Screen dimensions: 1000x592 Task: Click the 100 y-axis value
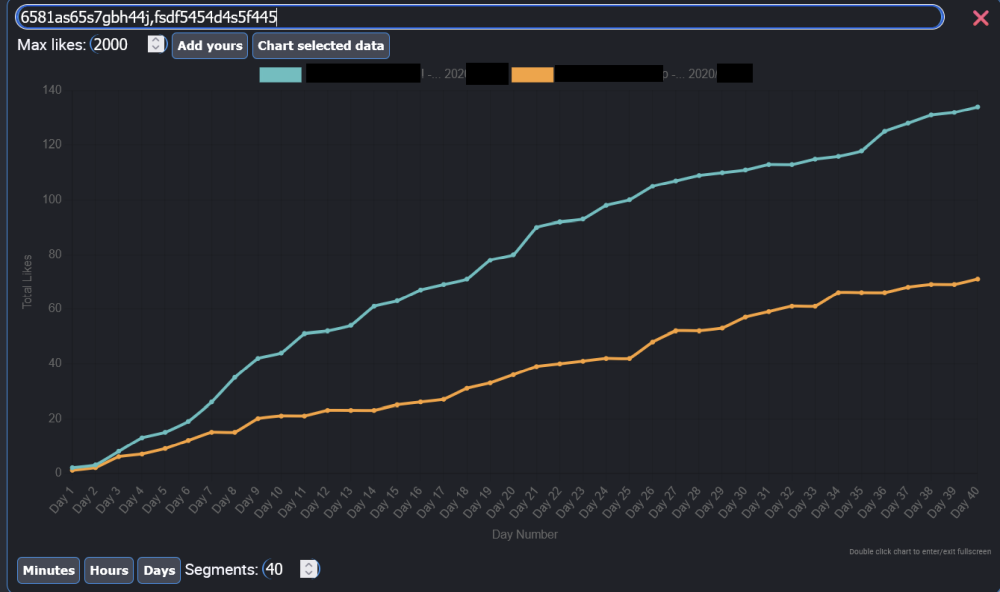coord(52,199)
